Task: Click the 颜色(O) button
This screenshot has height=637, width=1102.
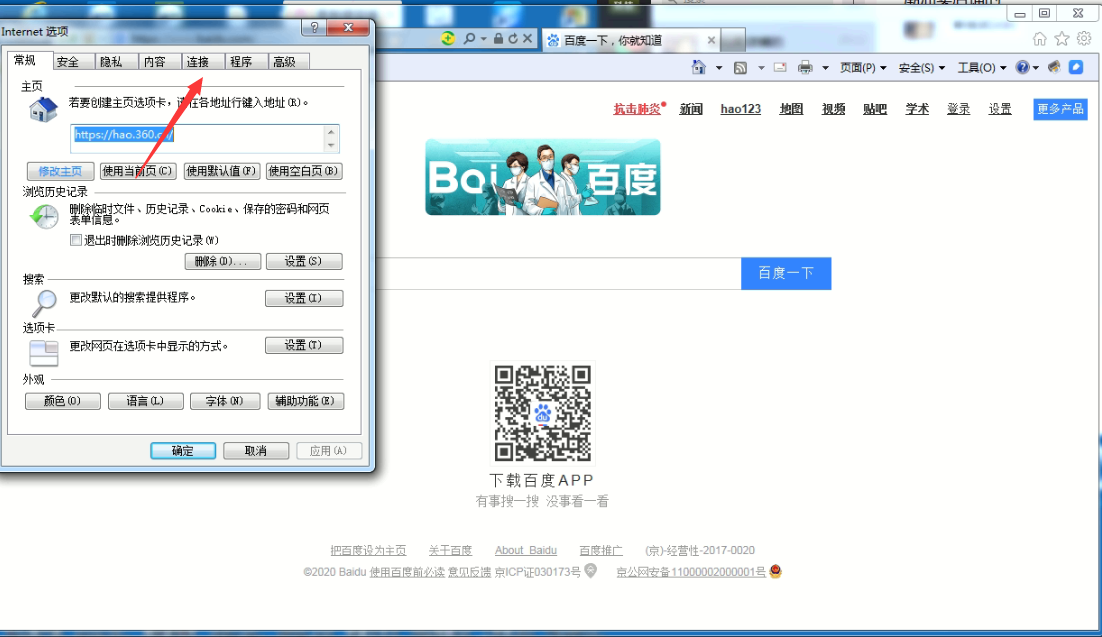Action: (x=63, y=401)
